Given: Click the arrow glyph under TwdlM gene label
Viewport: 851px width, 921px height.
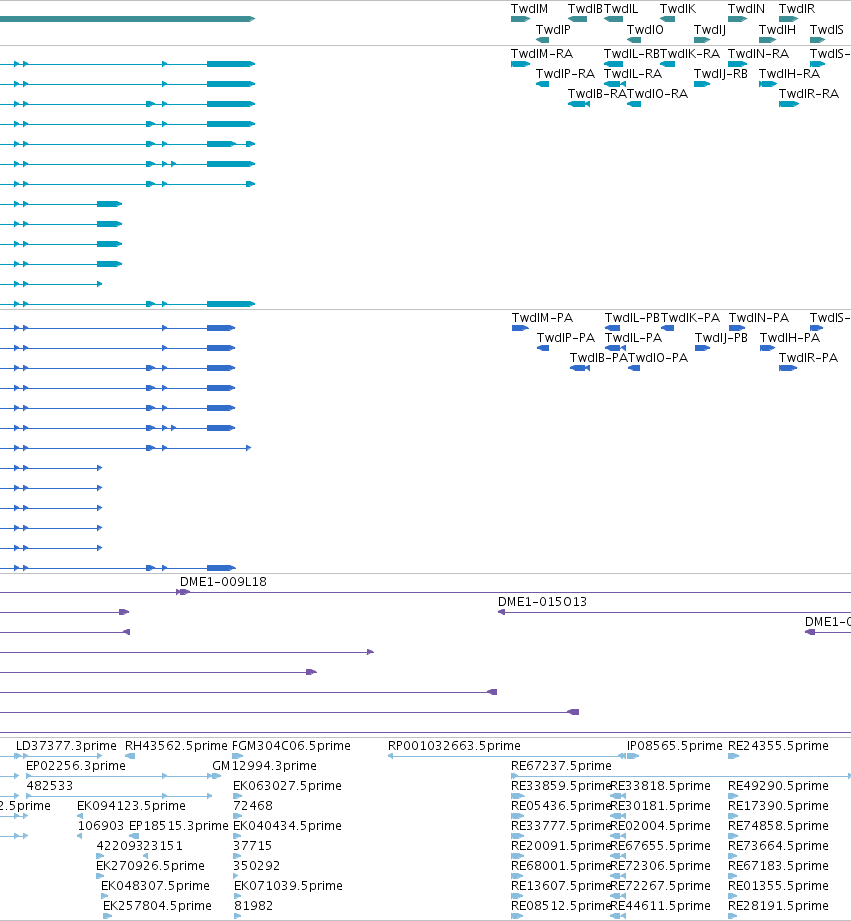Looking at the screenshot, I should (520, 19).
